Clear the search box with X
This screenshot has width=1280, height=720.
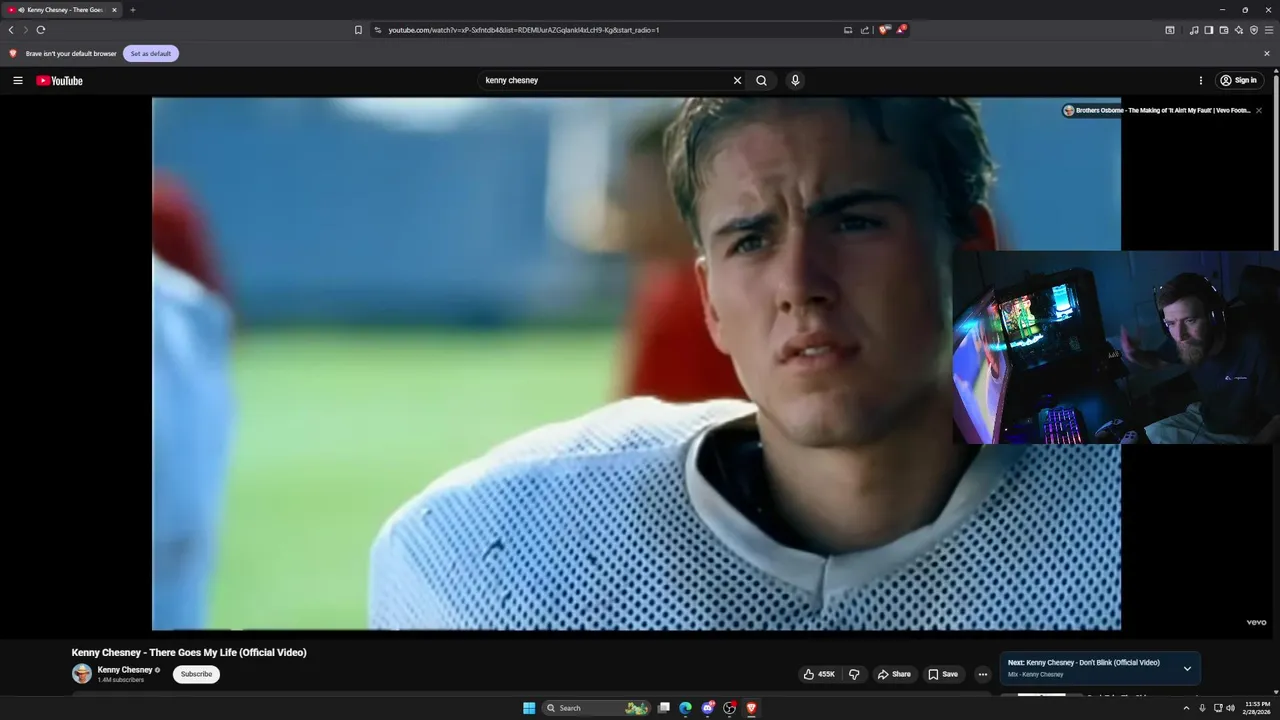[x=738, y=80]
